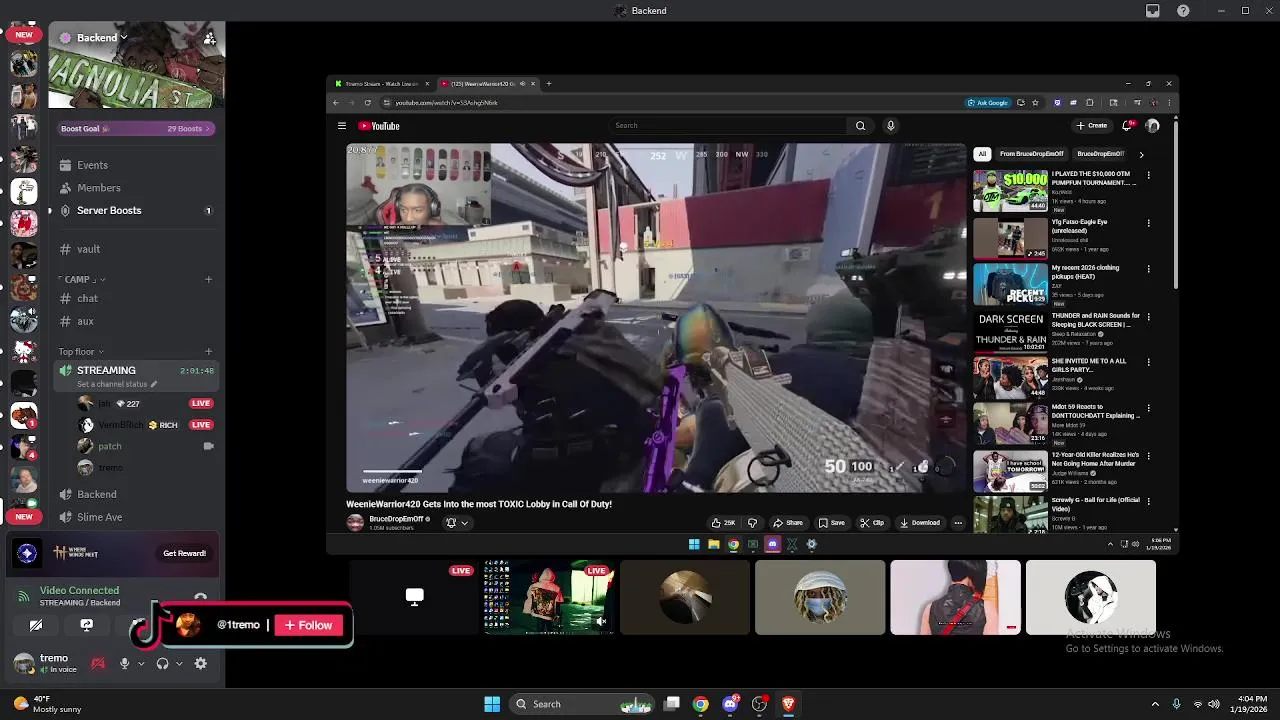Reload page in shared browser
This screenshot has height=720, width=1280.
(x=367, y=103)
